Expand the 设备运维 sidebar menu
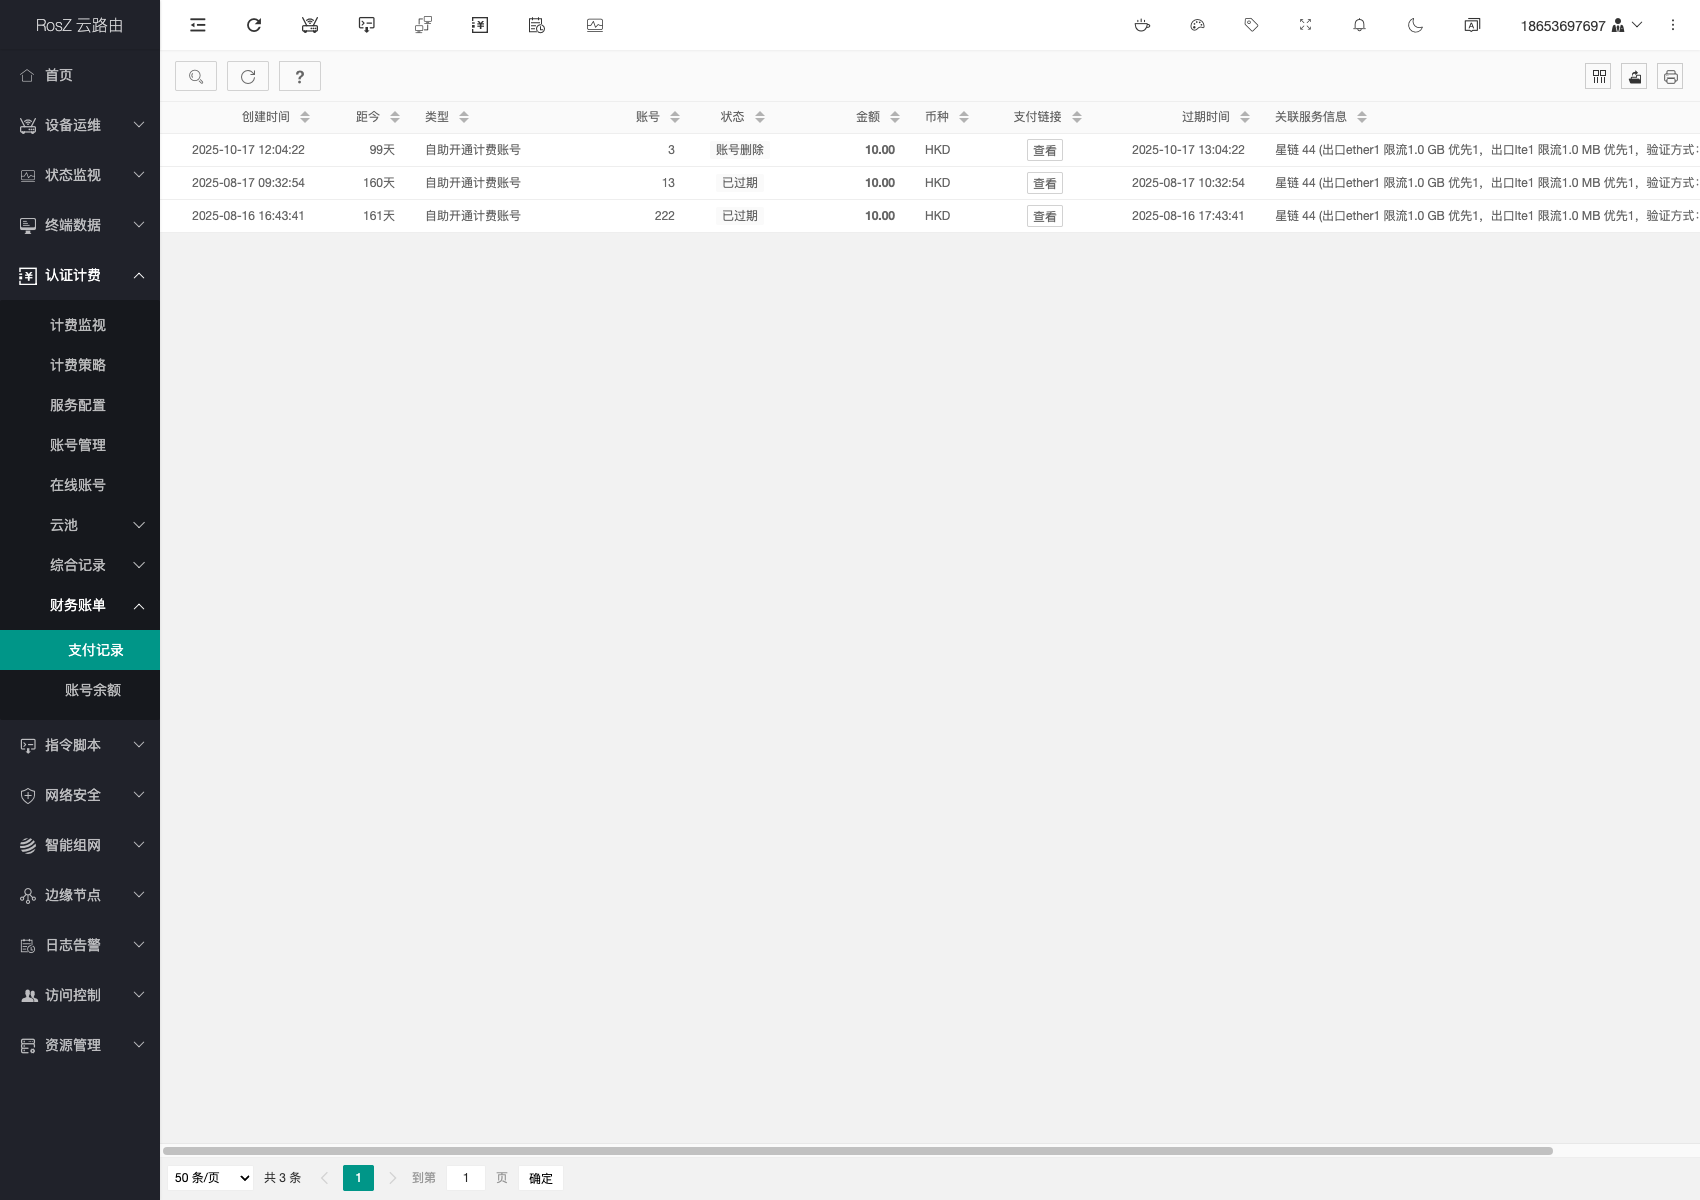This screenshot has width=1700, height=1200. coord(80,125)
